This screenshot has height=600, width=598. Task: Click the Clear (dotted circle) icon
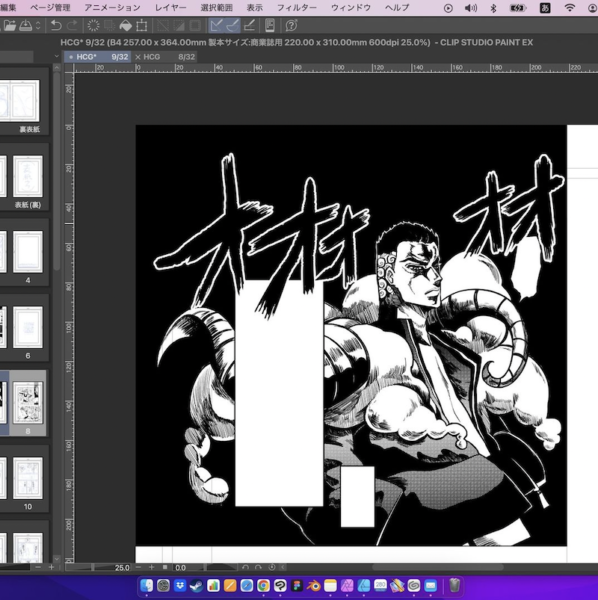(93, 26)
